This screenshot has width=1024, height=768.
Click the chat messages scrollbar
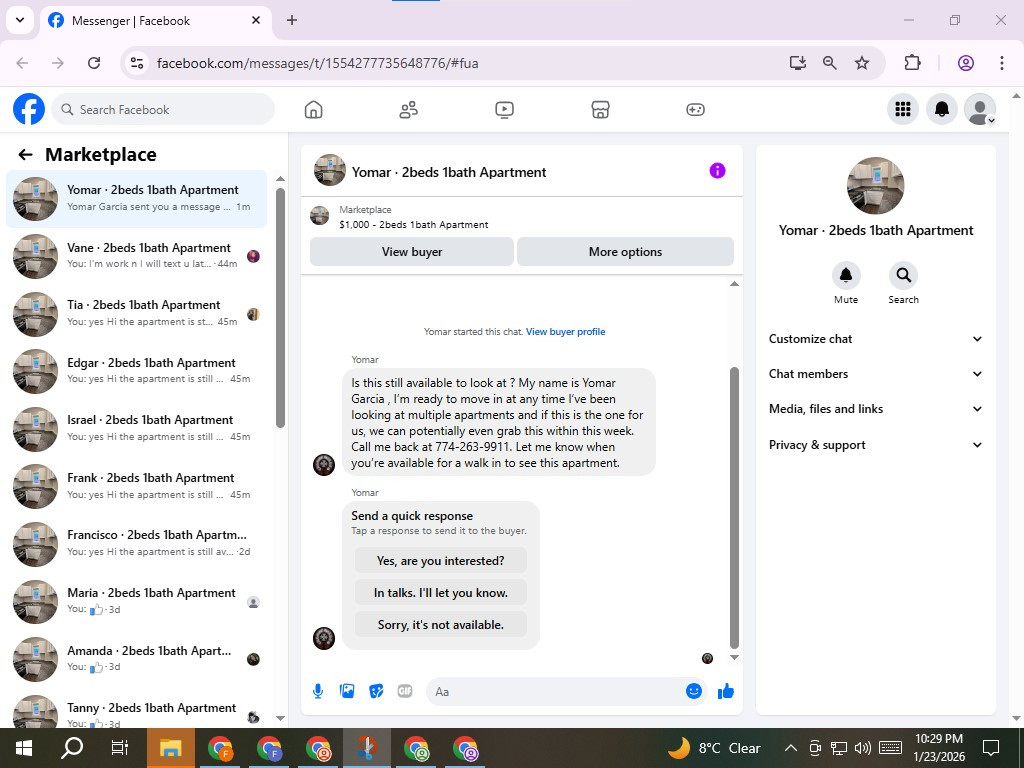[734, 507]
